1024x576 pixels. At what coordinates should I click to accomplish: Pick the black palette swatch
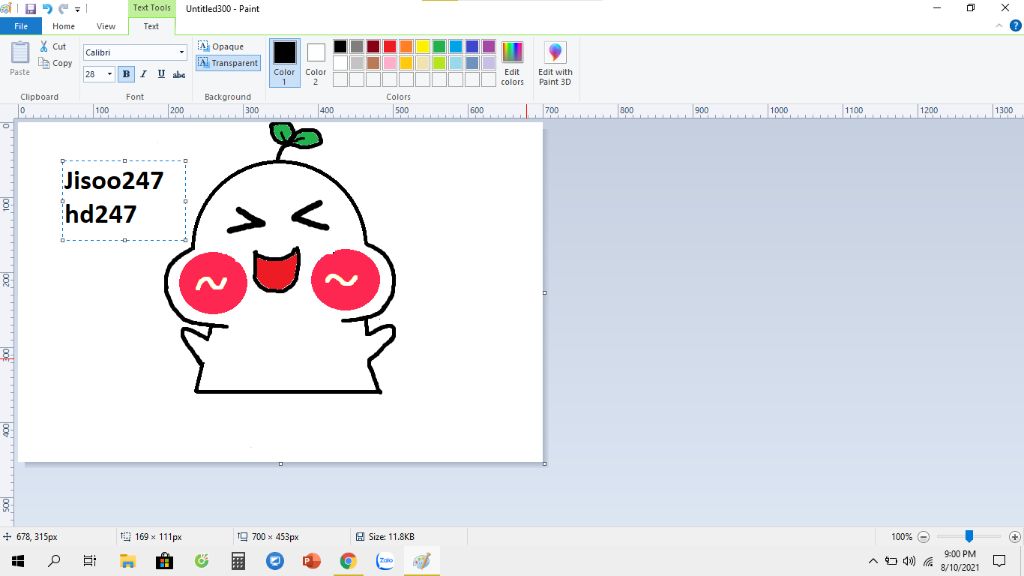340,46
